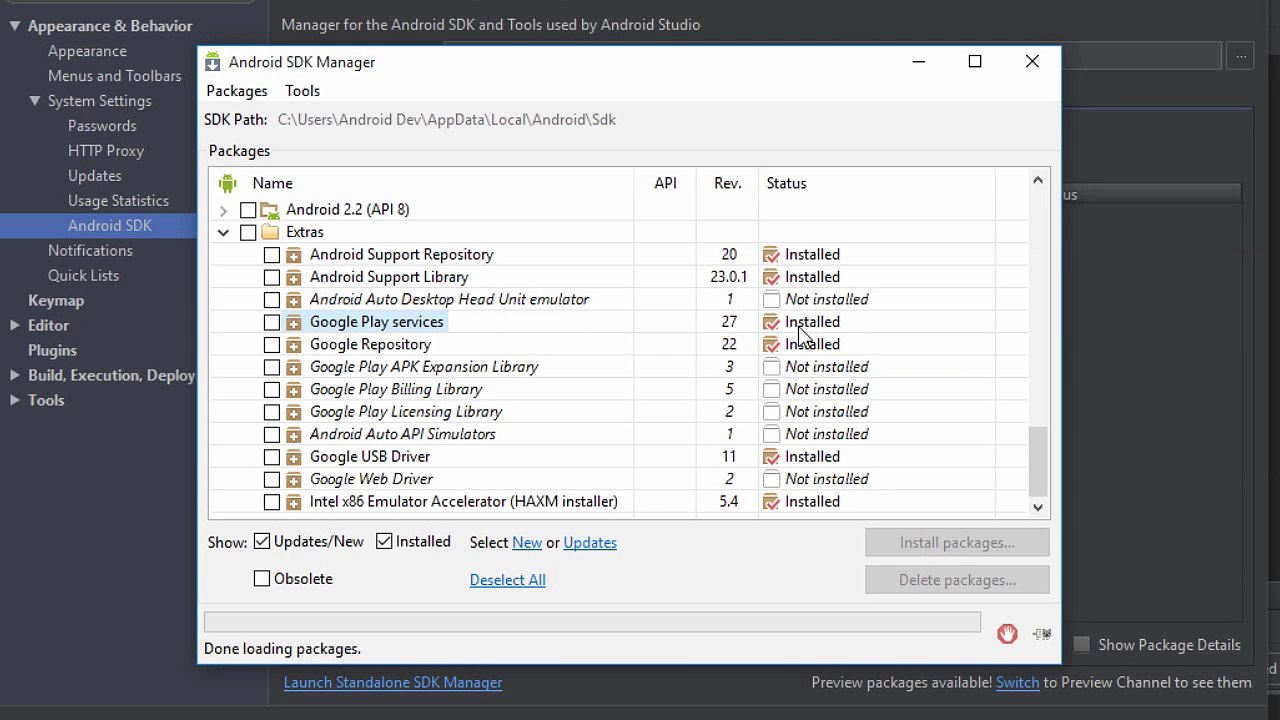Click installed status icon for Google USB Driver
This screenshot has height=720, width=1280.
point(771,457)
